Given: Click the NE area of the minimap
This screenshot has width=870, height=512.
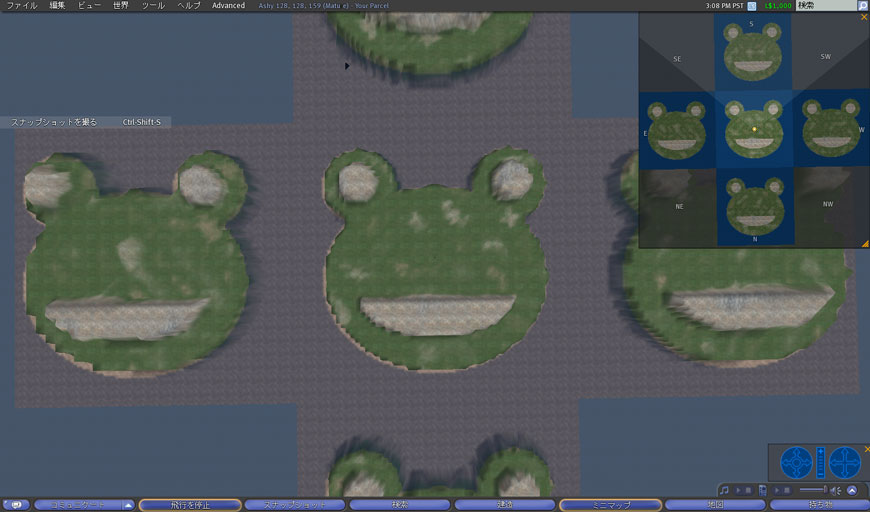Looking at the screenshot, I should tap(679, 206).
